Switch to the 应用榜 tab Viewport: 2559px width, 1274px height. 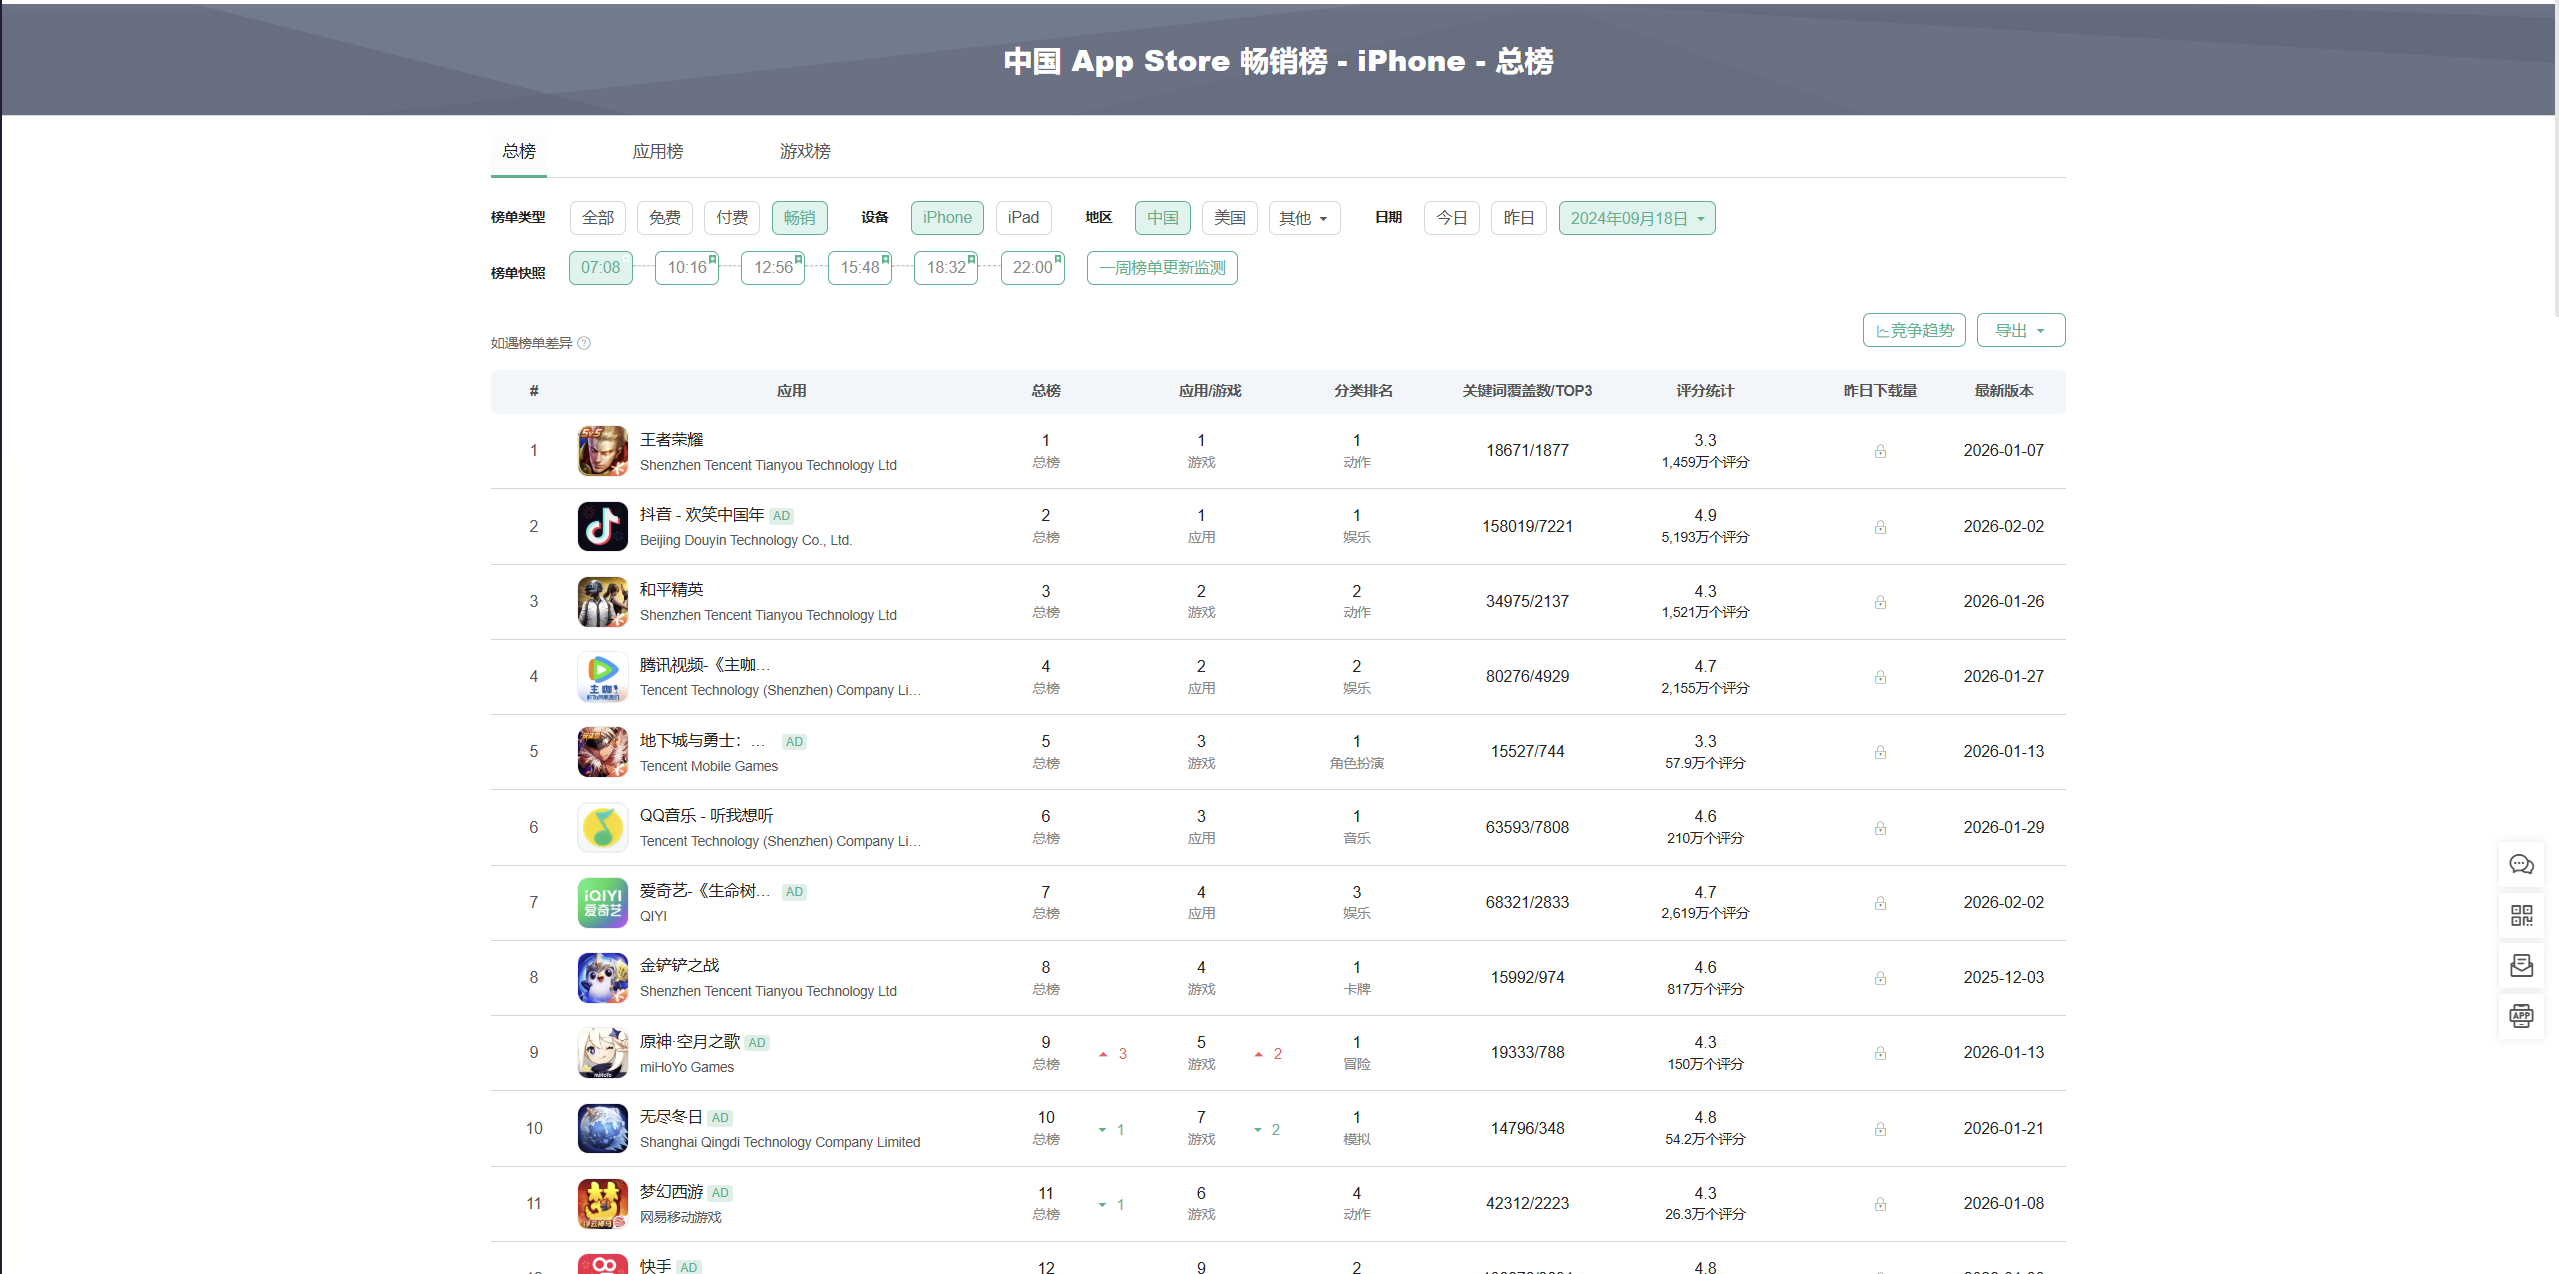(x=657, y=151)
